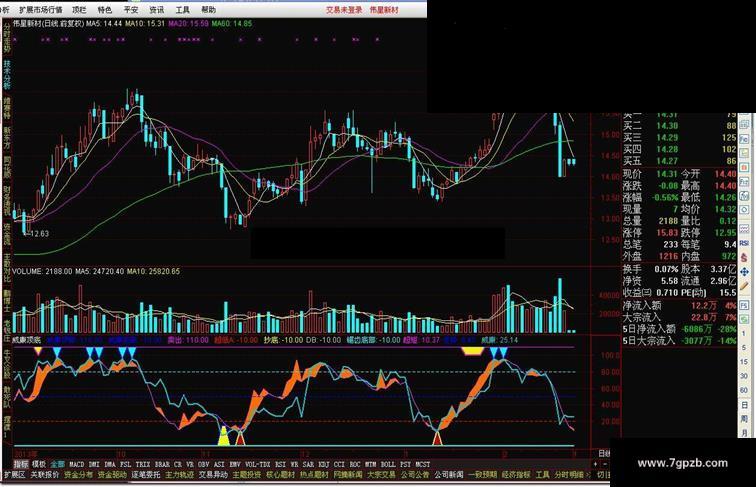Open the 分时明细 tab
The image size is (756, 487).
(569, 475)
